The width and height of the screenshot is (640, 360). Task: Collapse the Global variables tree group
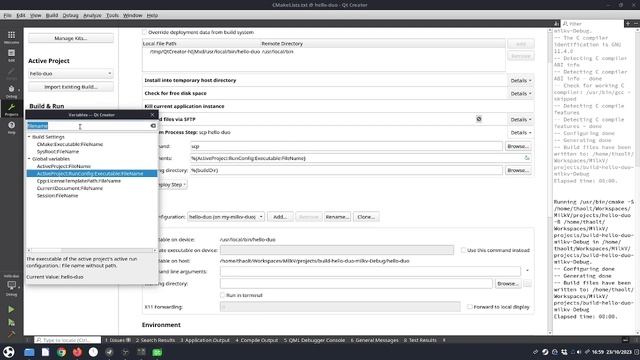[x=29, y=158]
